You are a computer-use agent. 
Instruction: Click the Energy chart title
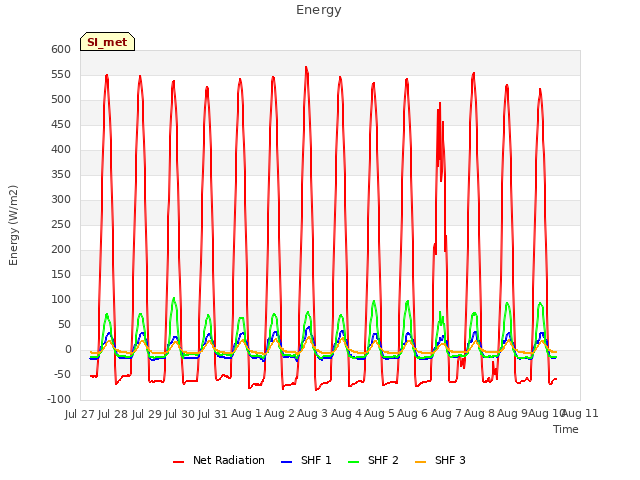pos(319,10)
